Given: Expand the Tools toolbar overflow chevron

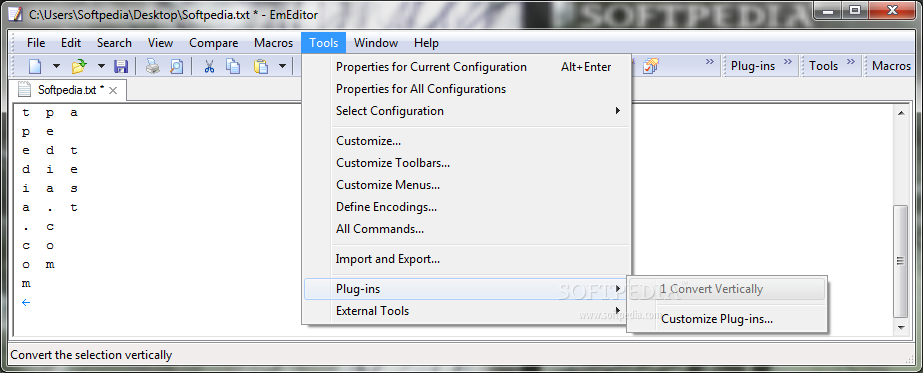Looking at the screenshot, I should pyautogui.click(x=851, y=62).
